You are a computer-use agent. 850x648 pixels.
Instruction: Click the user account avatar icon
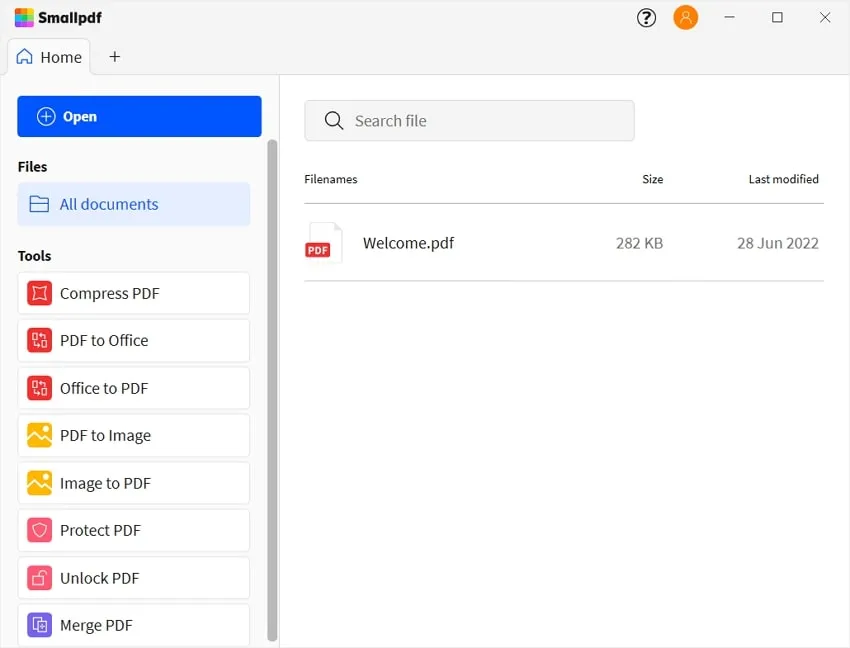(x=686, y=17)
